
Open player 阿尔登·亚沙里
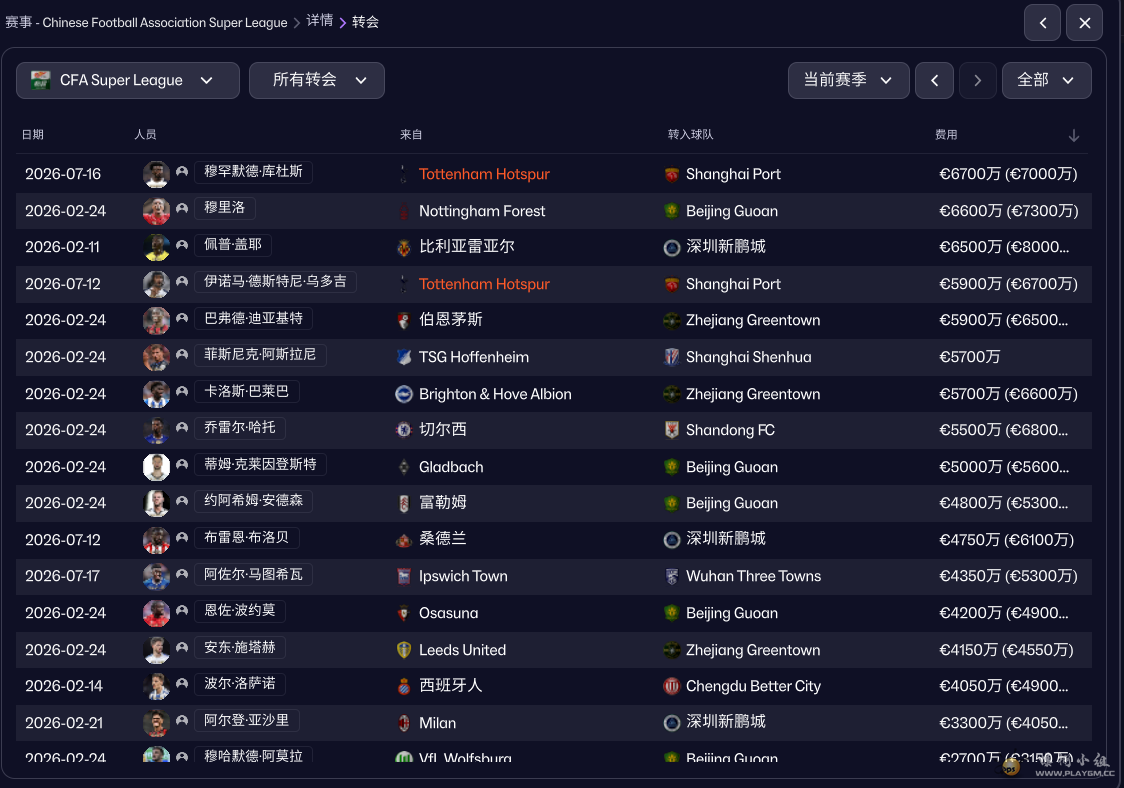247,721
